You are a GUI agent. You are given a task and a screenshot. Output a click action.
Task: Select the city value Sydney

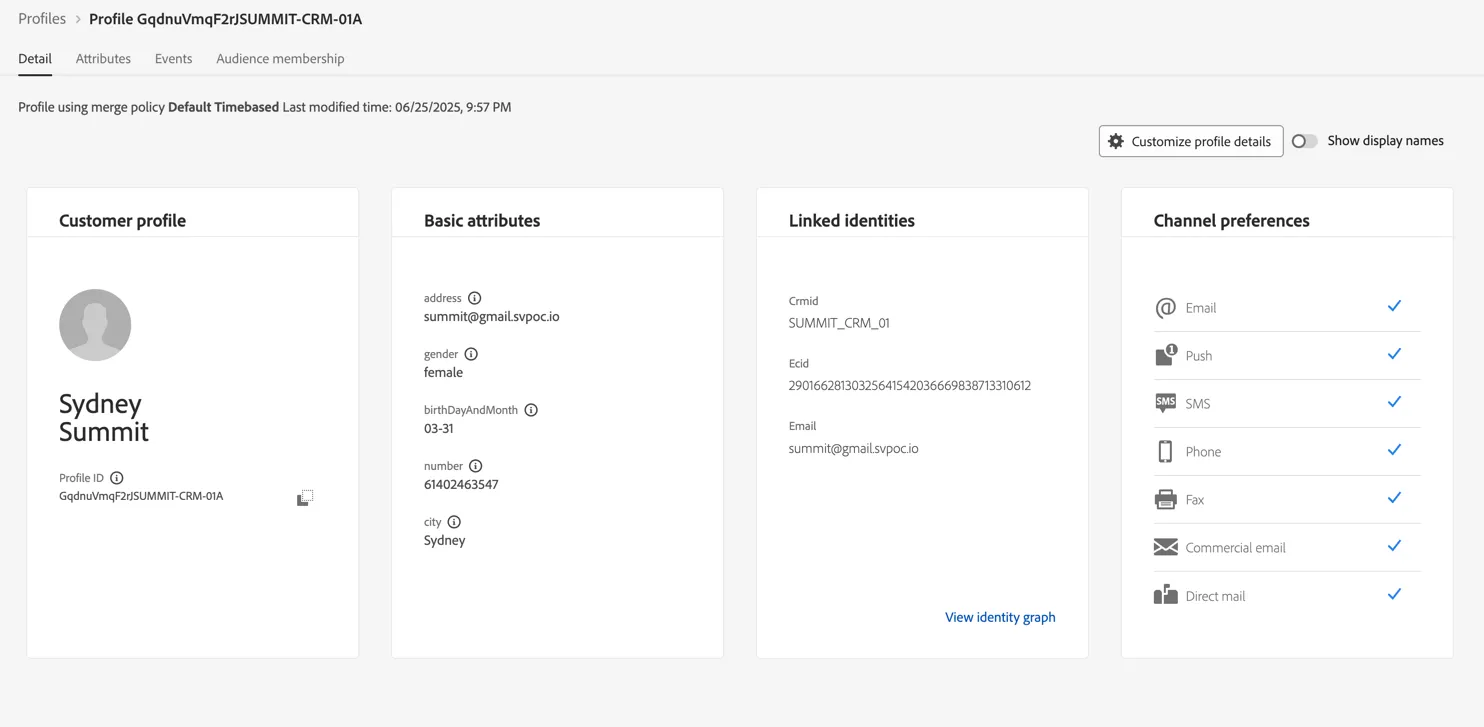coord(445,541)
